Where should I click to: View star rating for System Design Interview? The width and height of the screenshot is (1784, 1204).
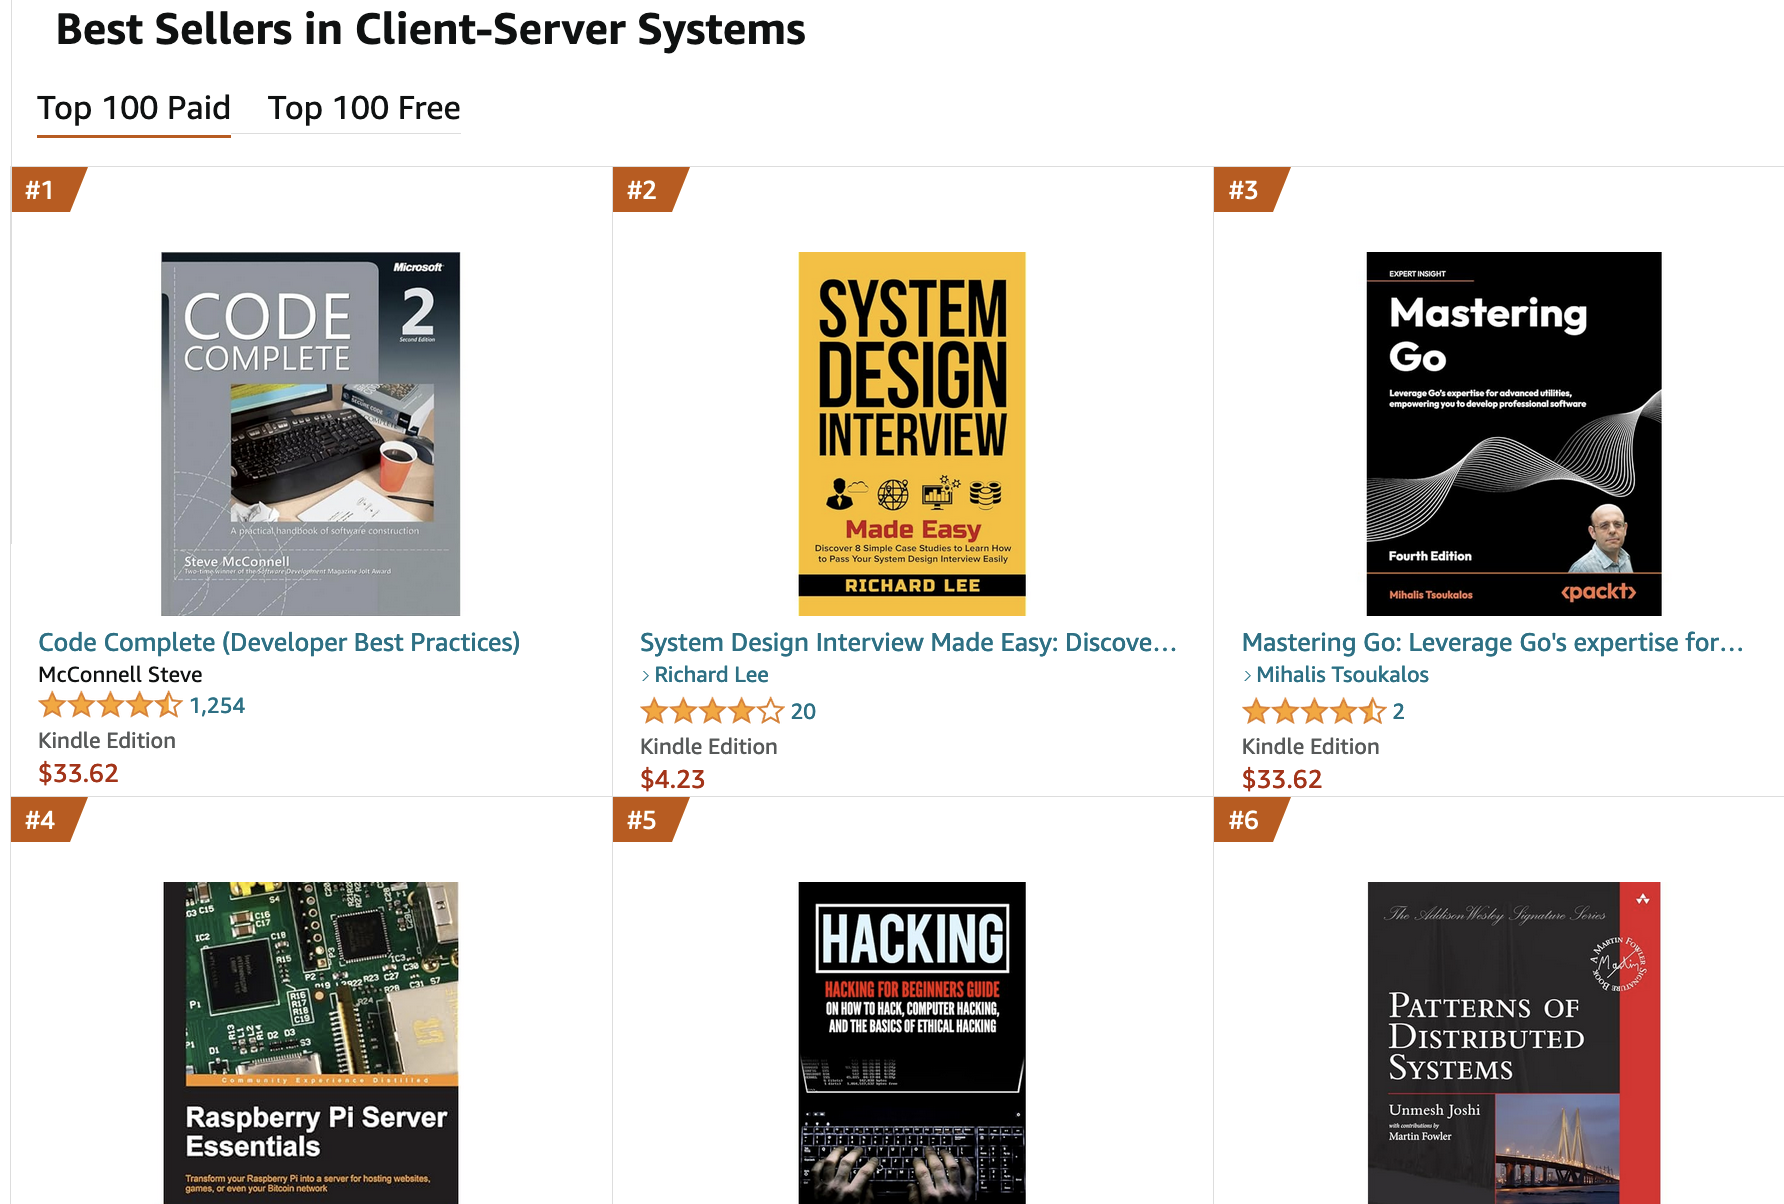(712, 712)
